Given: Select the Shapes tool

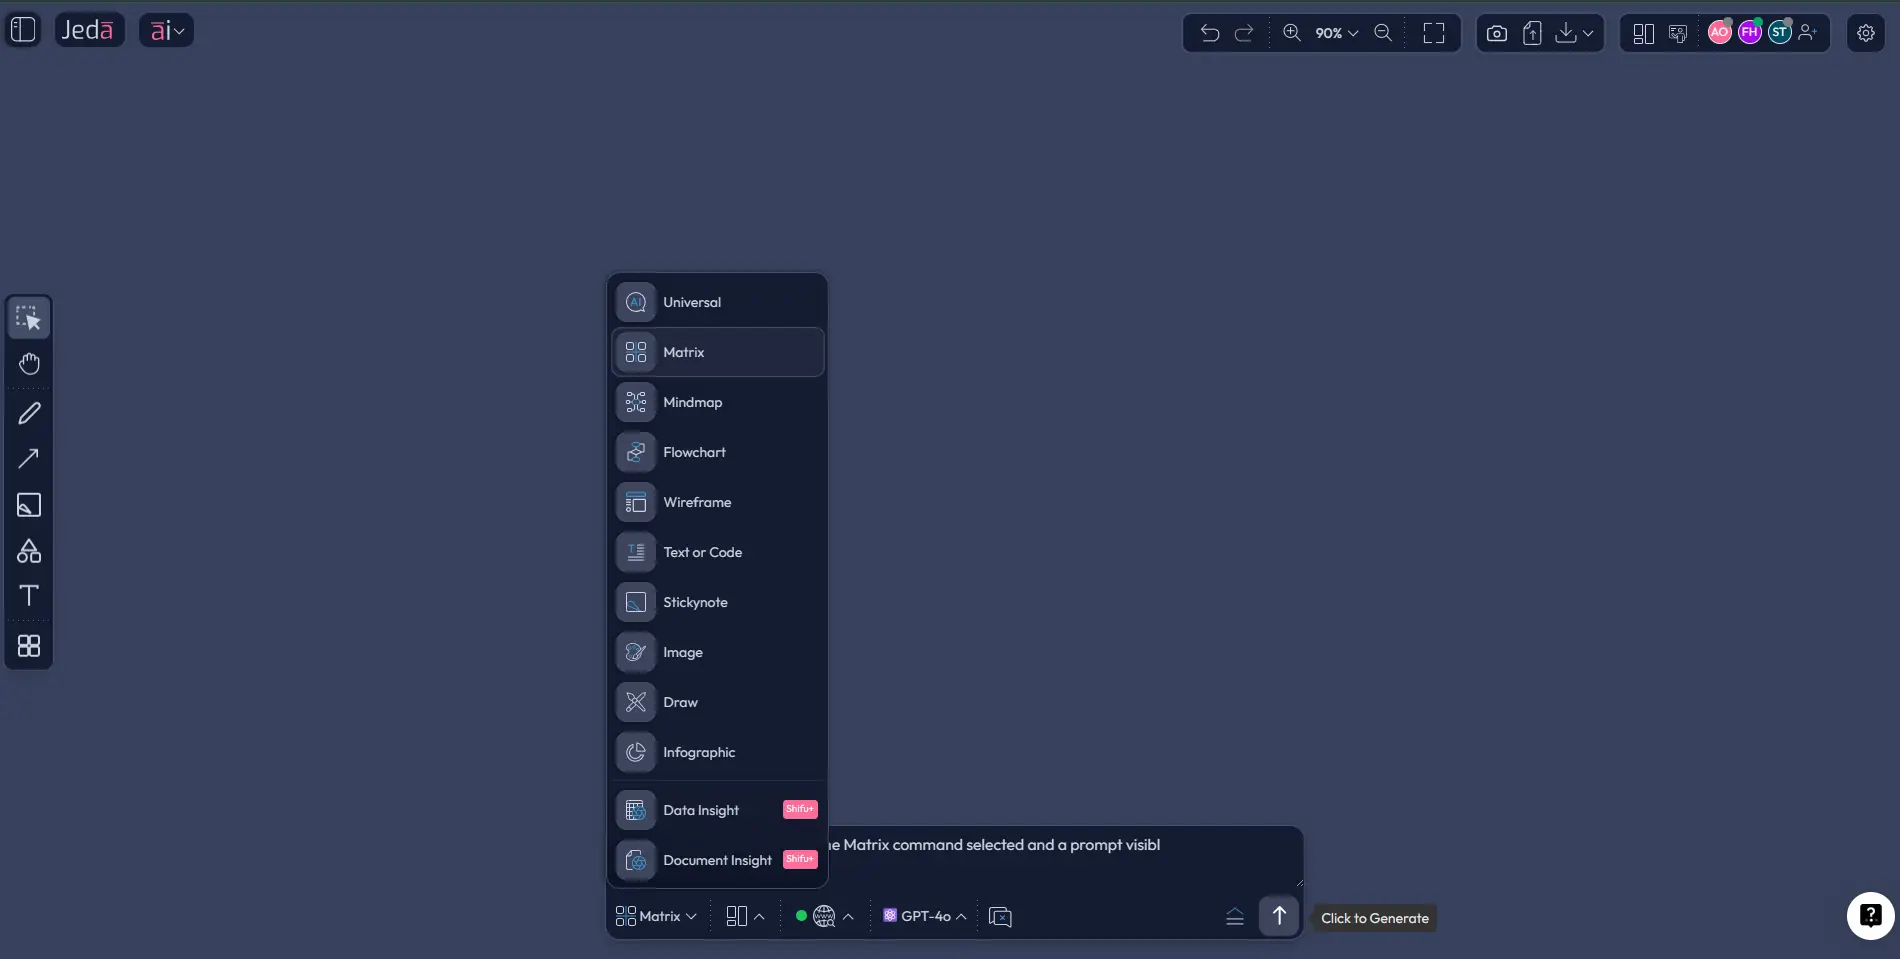Looking at the screenshot, I should pyautogui.click(x=28, y=551).
